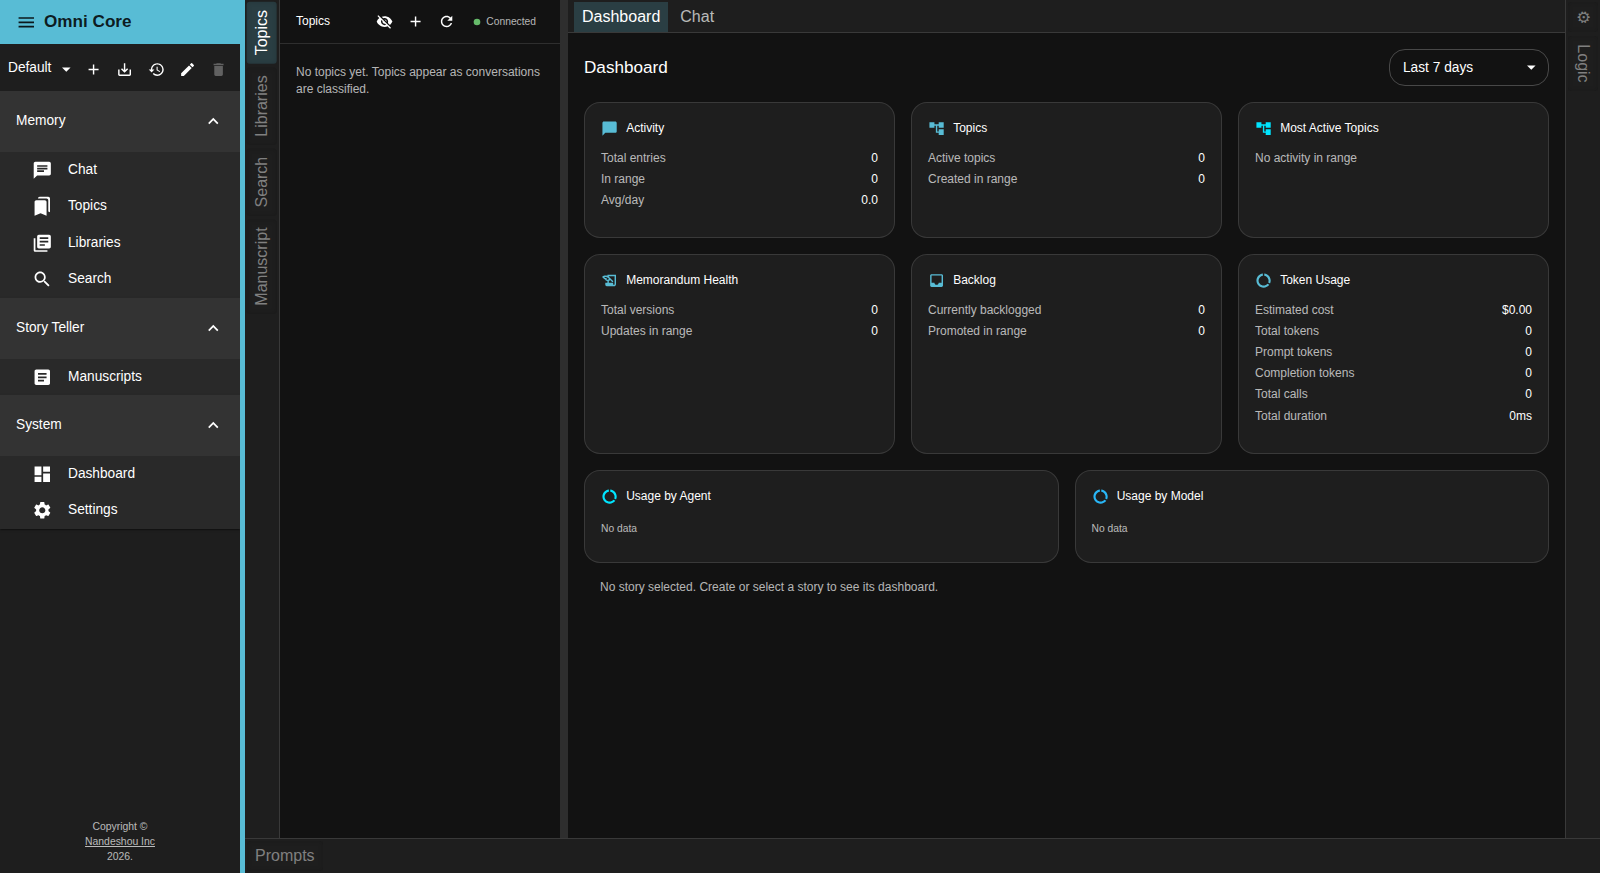Click the Manuscripts document icon
1600x873 pixels.
[x=42, y=377]
